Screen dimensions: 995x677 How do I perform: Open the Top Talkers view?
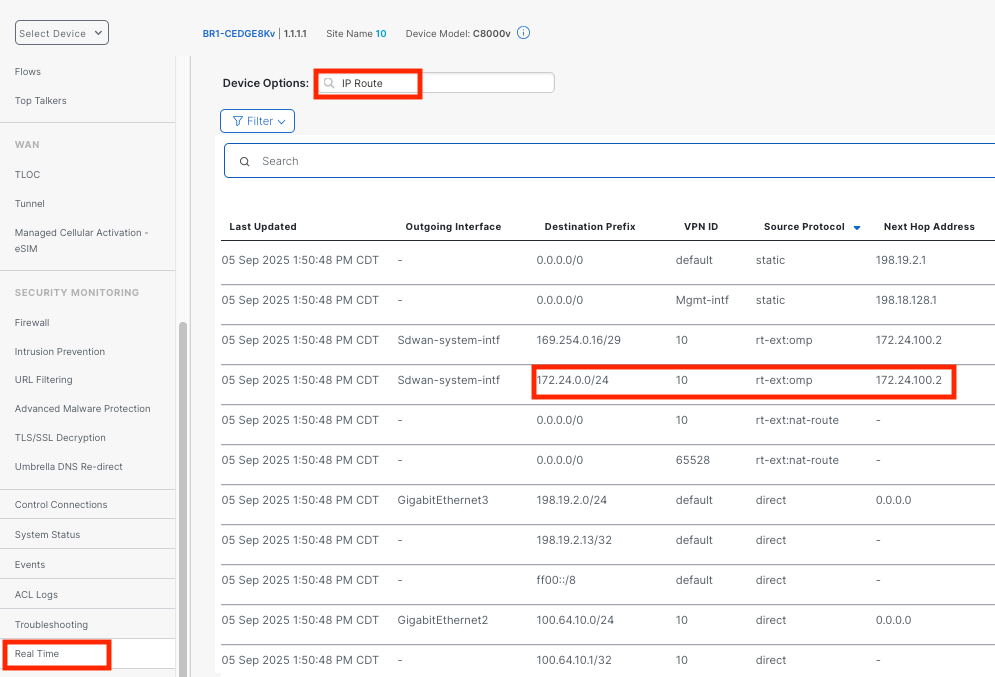coord(41,101)
